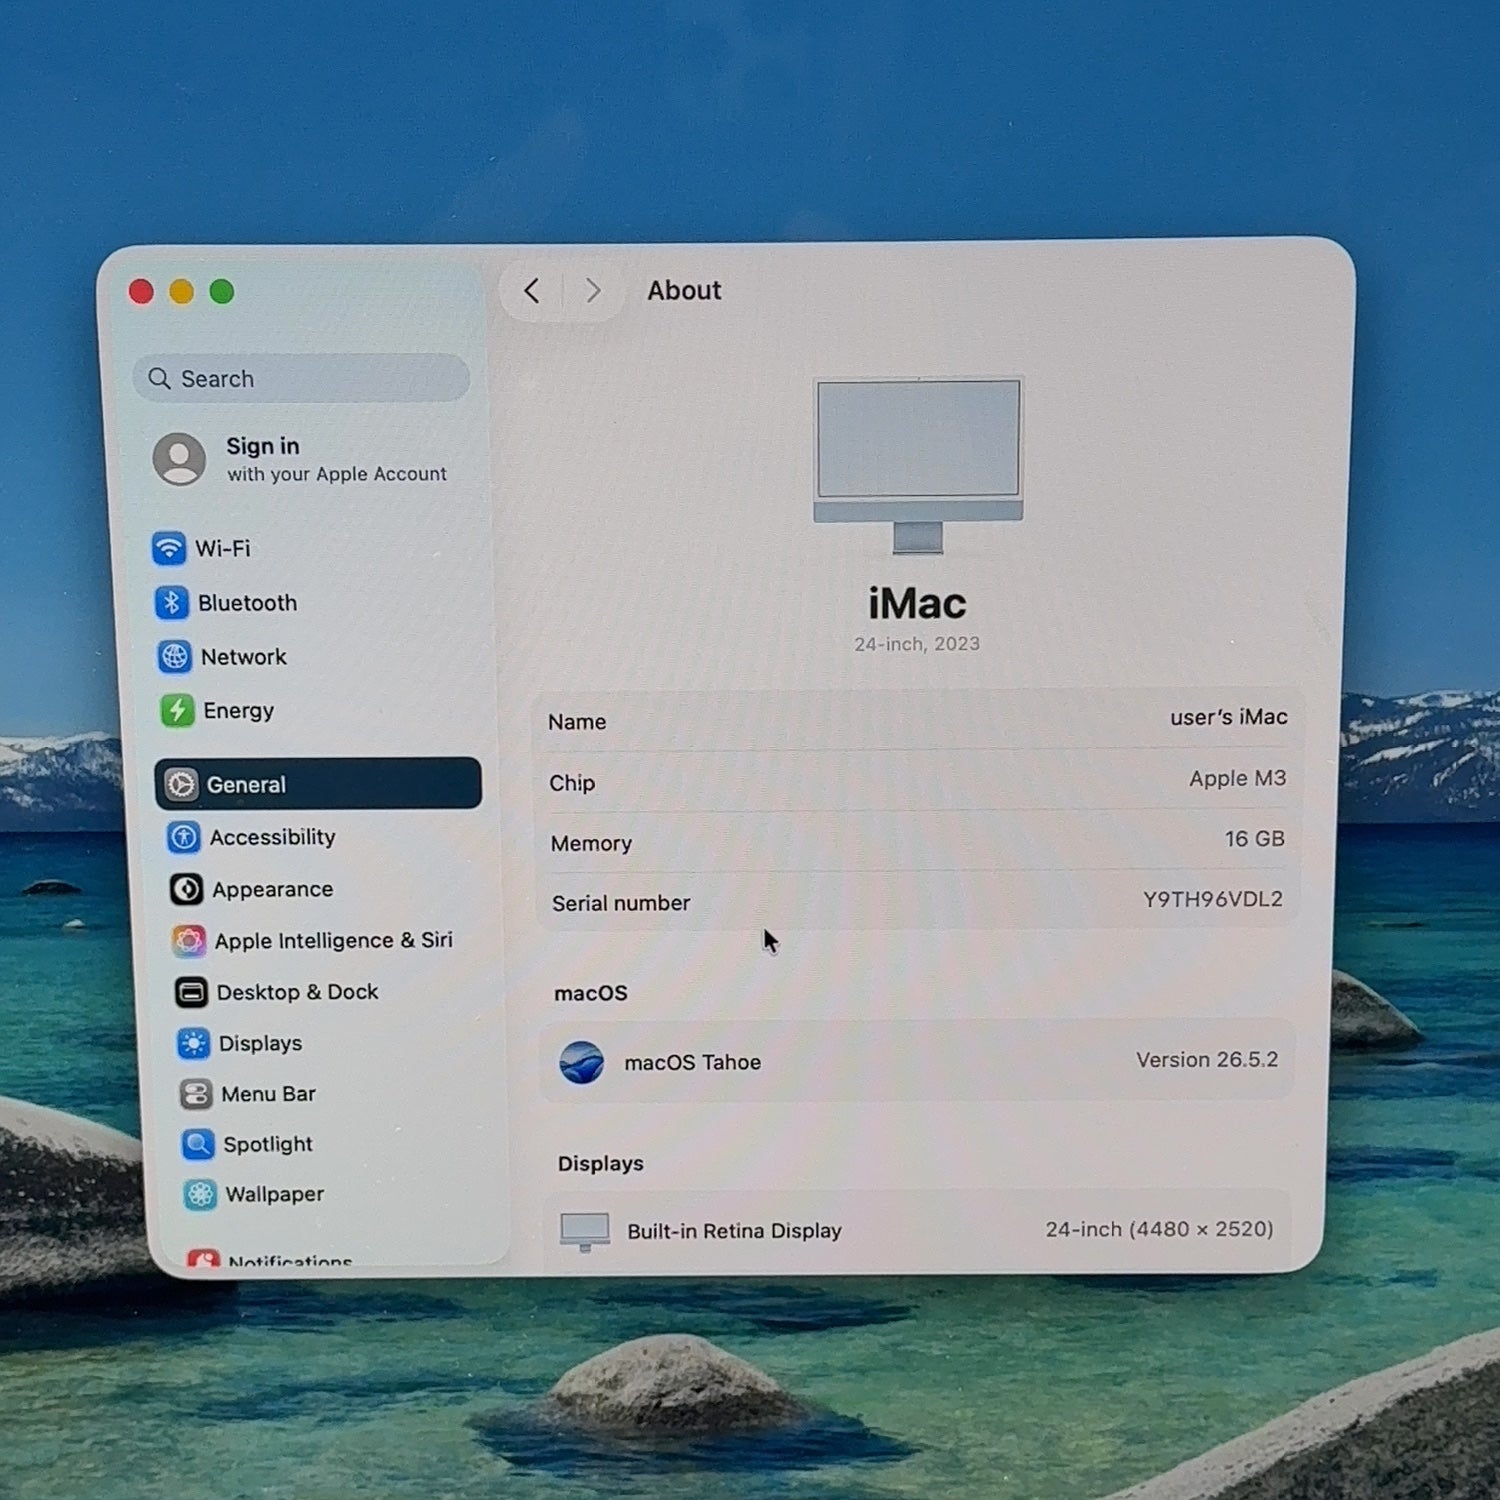Click the 'Displays' section heading in About
This screenshot has width=1500, height=1500.
coord(601,1164)
